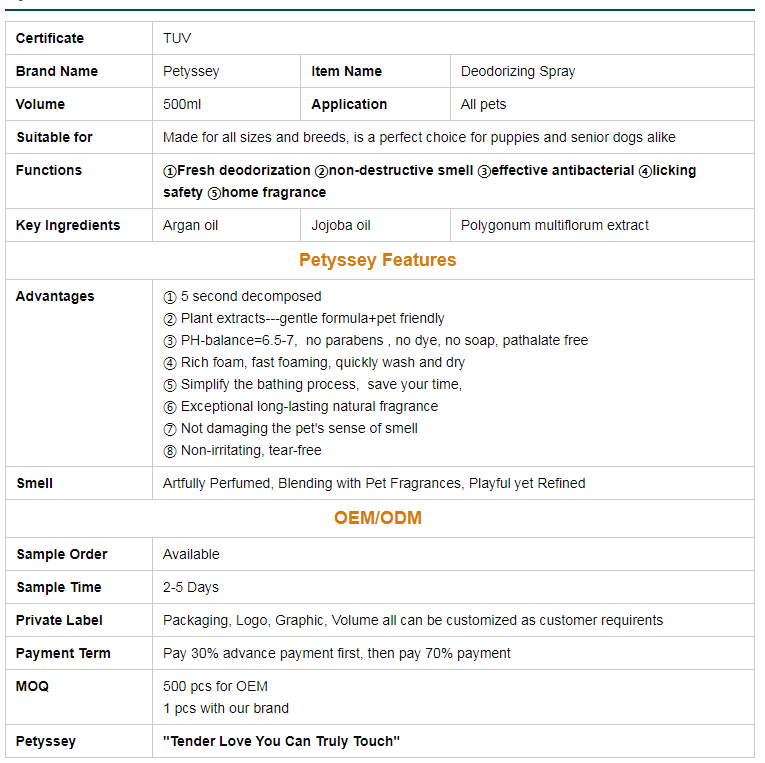Click the Deodorizing Spray item name
Viewport: 765px width, 763px height.
(518, 71)
